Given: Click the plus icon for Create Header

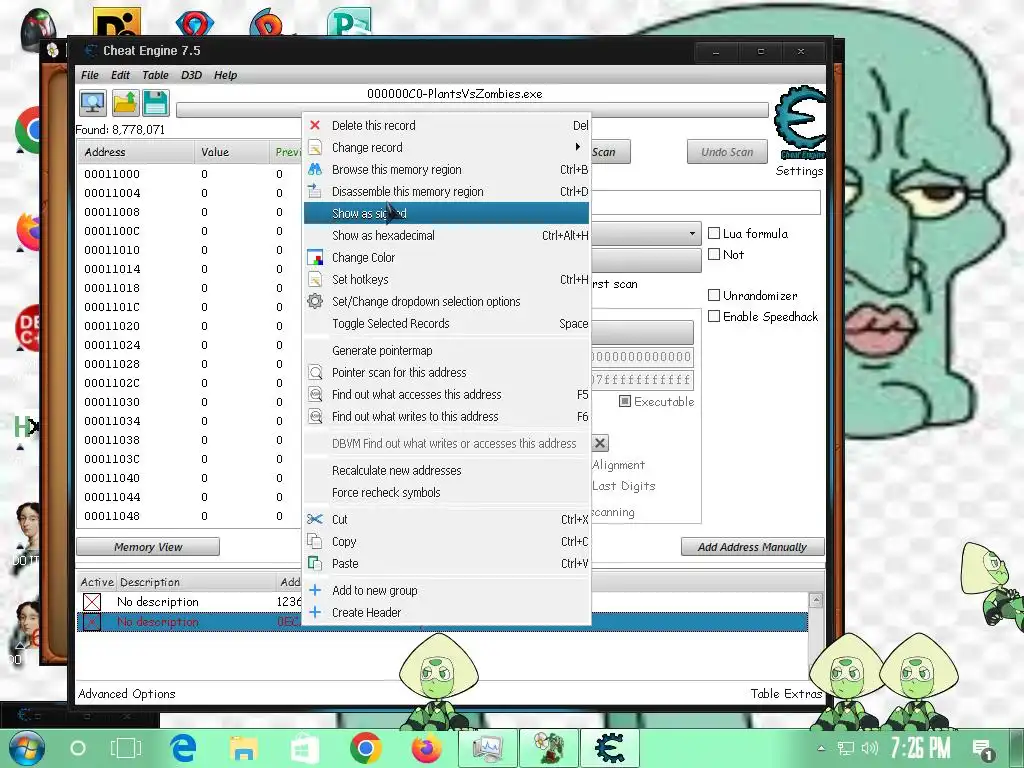Looking at the screenshot, I should (315, 612).
